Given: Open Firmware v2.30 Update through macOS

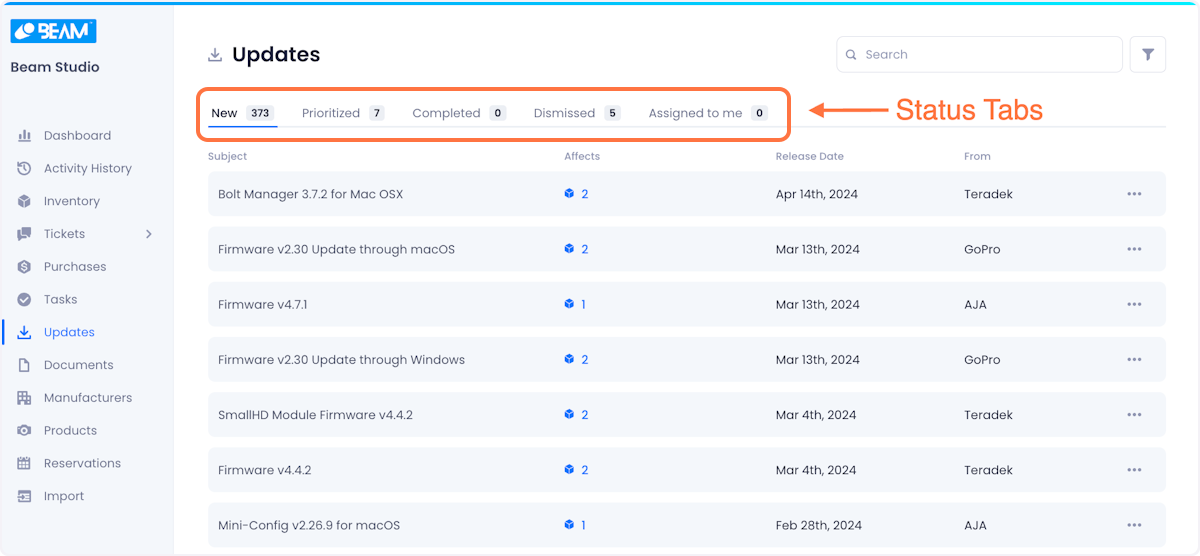Looking at the screenshot, I should 336,249.
